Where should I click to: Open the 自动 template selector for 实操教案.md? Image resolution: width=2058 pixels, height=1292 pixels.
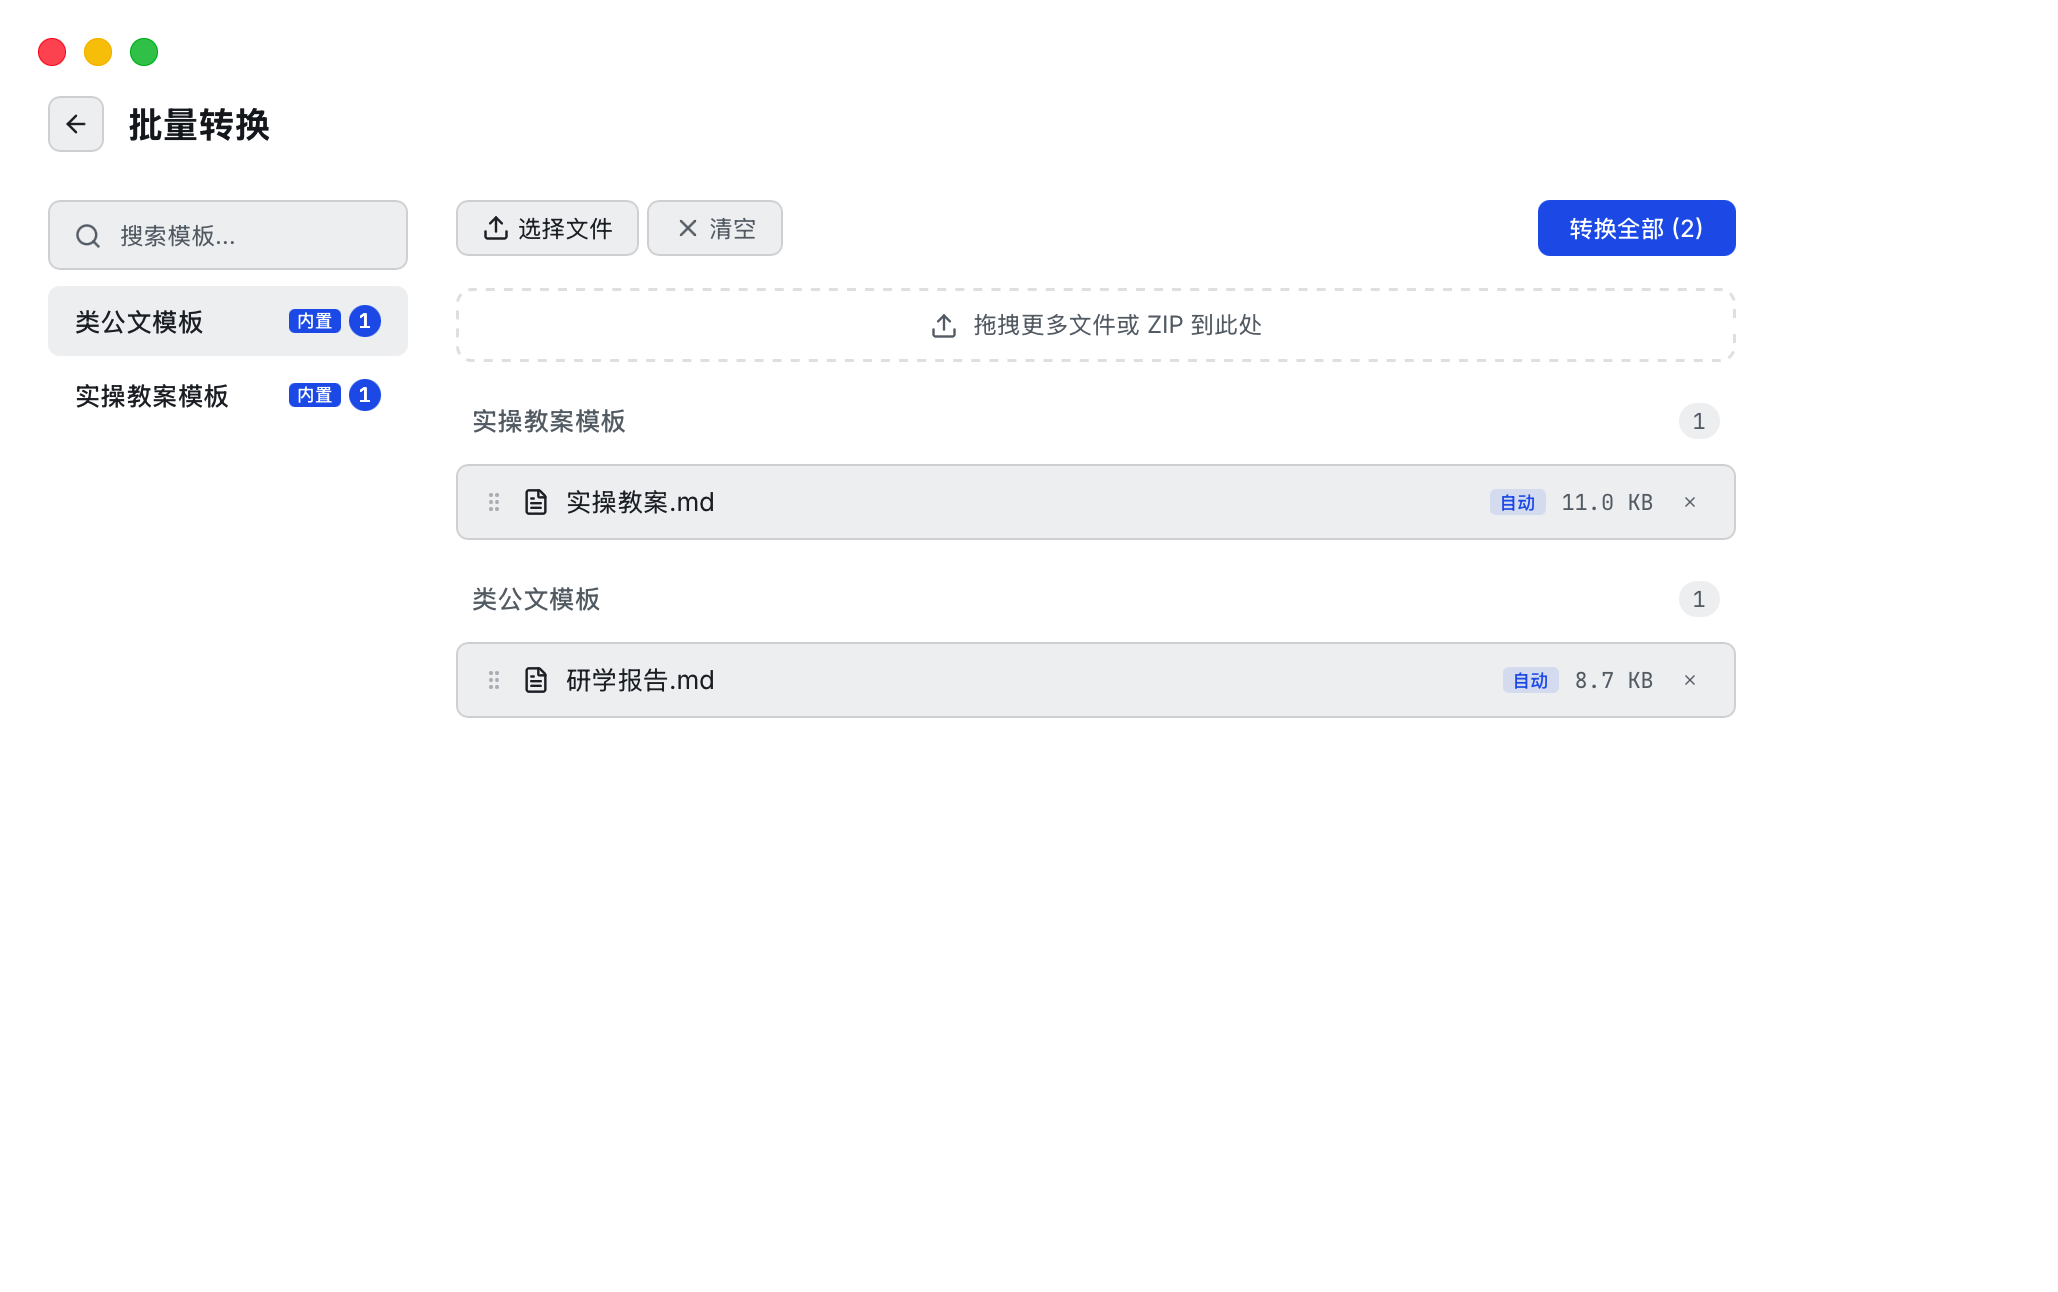(x=1517, y=502)
